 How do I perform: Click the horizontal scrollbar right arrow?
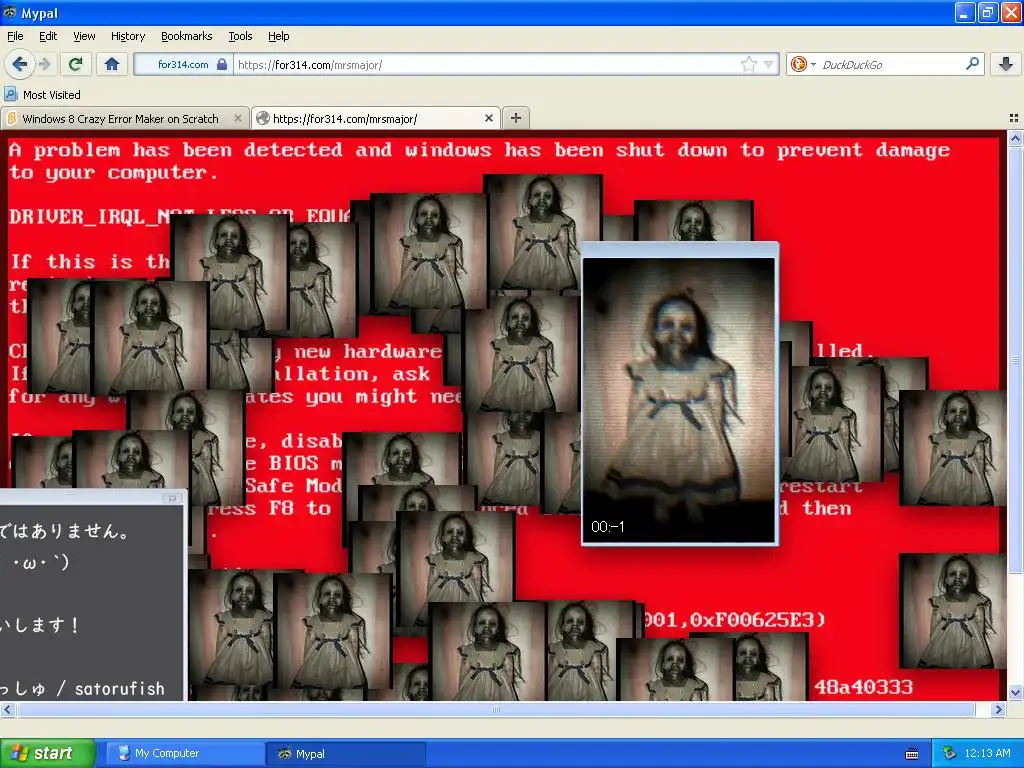pos(997,709)
